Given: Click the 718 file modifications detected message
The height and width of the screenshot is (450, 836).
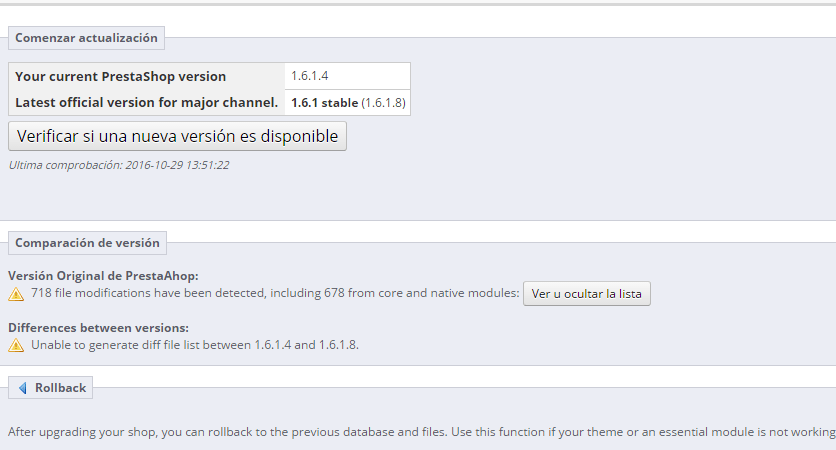Looking at the screenshot, I should tap(275, 293).
